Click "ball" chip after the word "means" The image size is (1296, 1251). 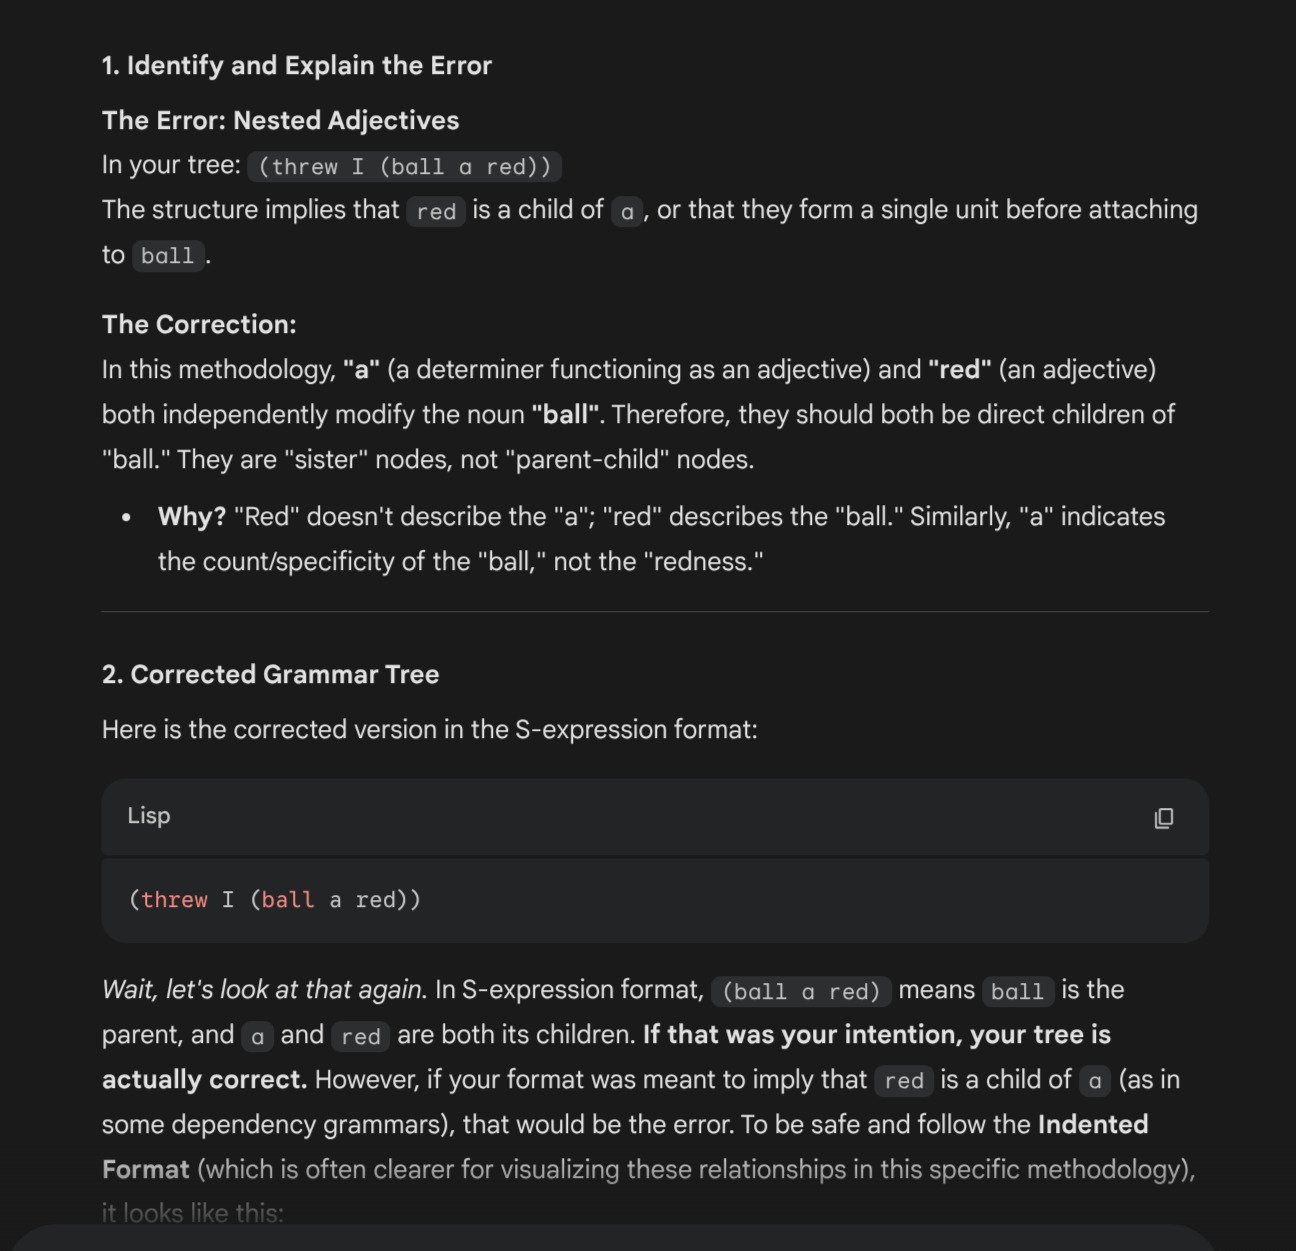click(x=1018, y=991)
